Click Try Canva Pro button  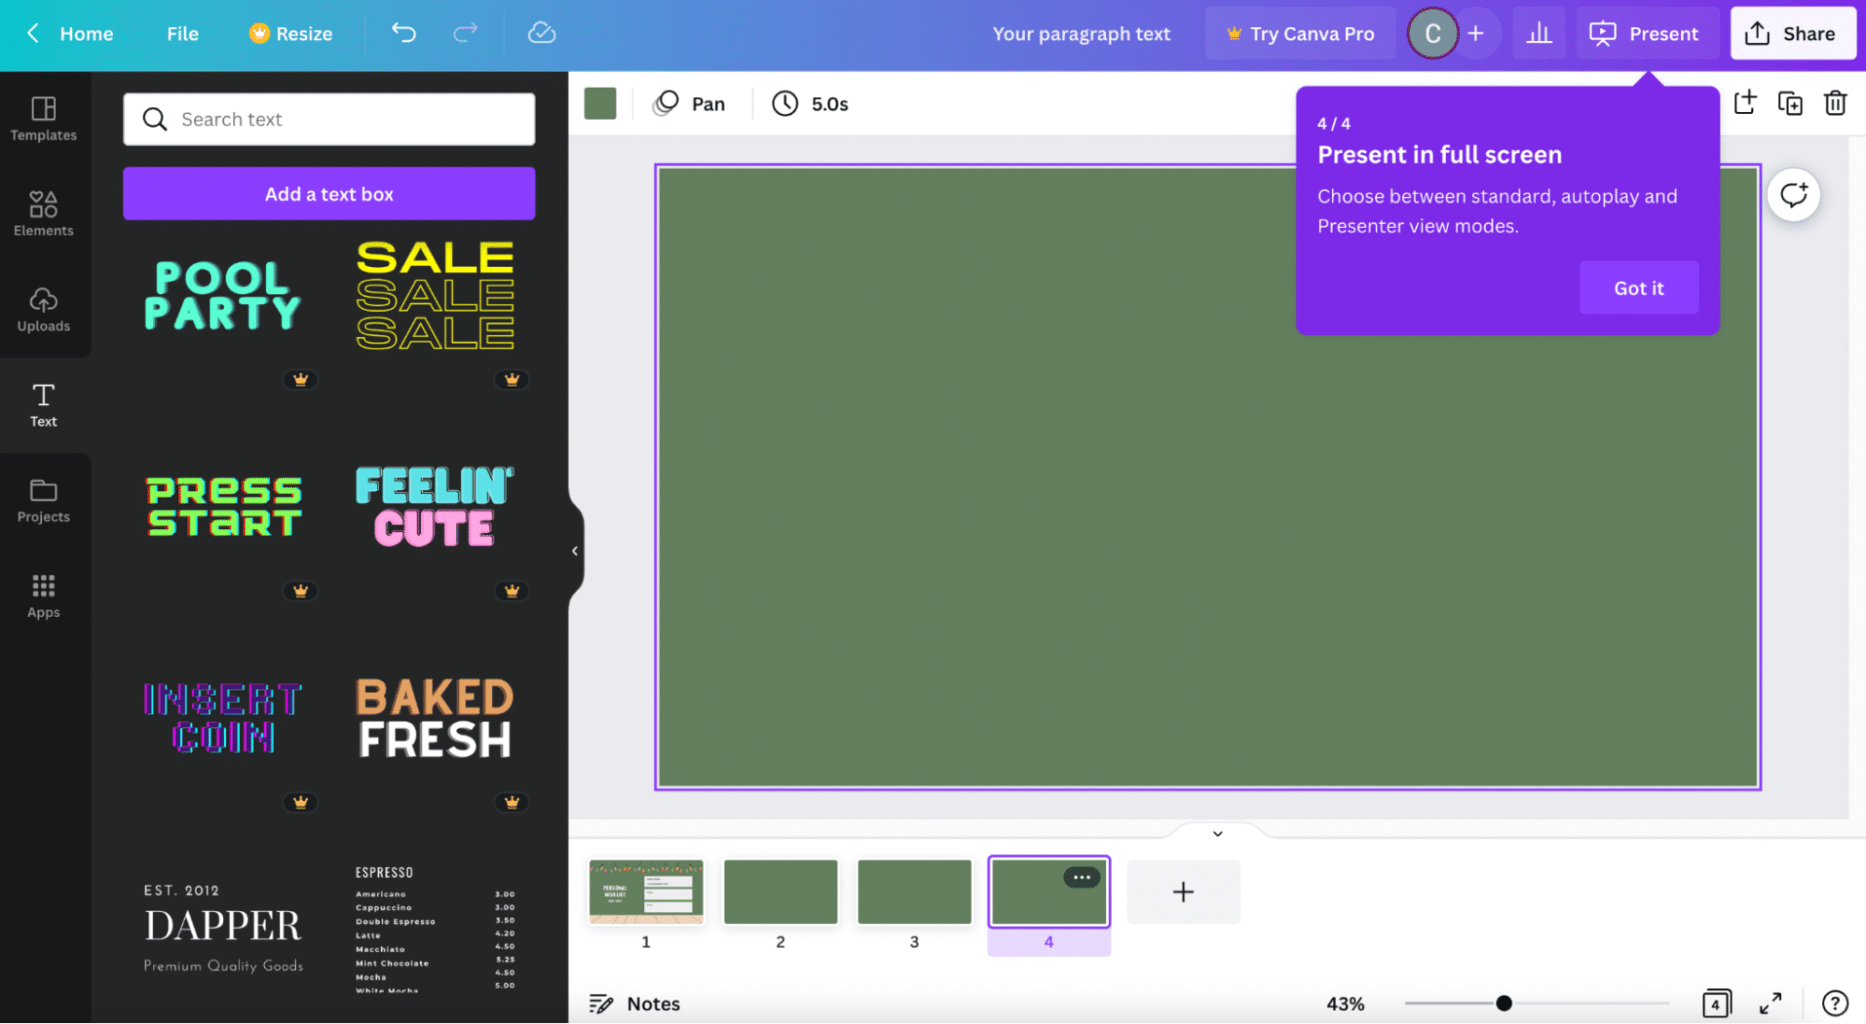click(x=1300, y=33)
